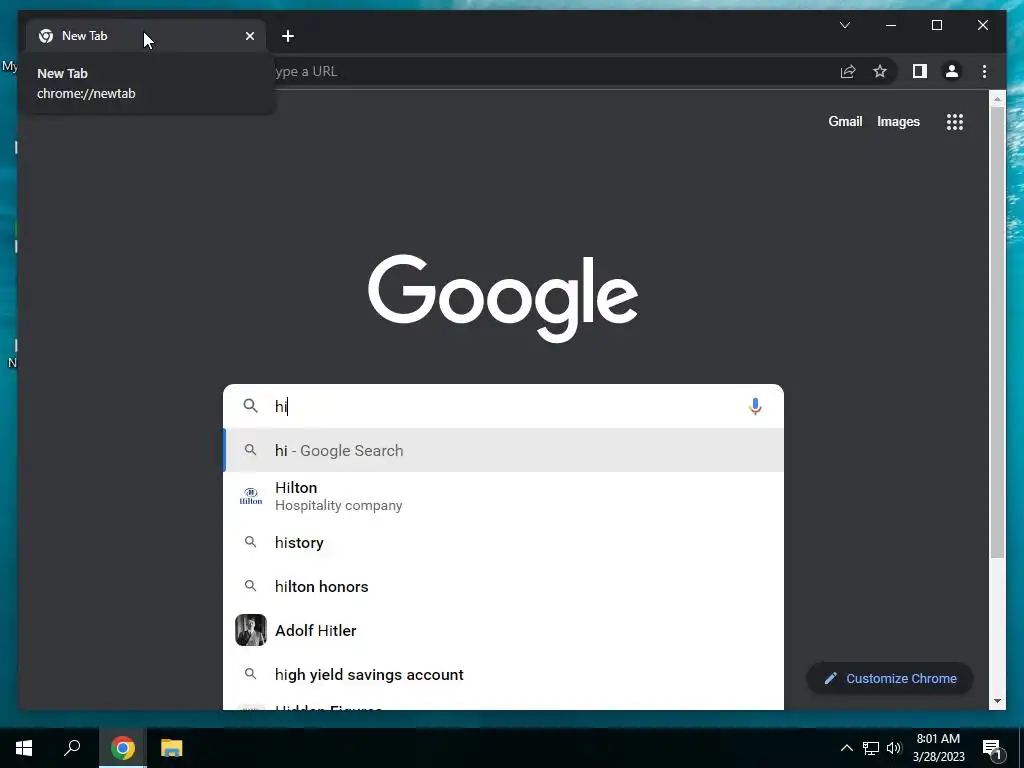Screen dimensions: 1024x768
Task: Select 'high yield savings account' suggestion
Action: (x=503, y=675)
